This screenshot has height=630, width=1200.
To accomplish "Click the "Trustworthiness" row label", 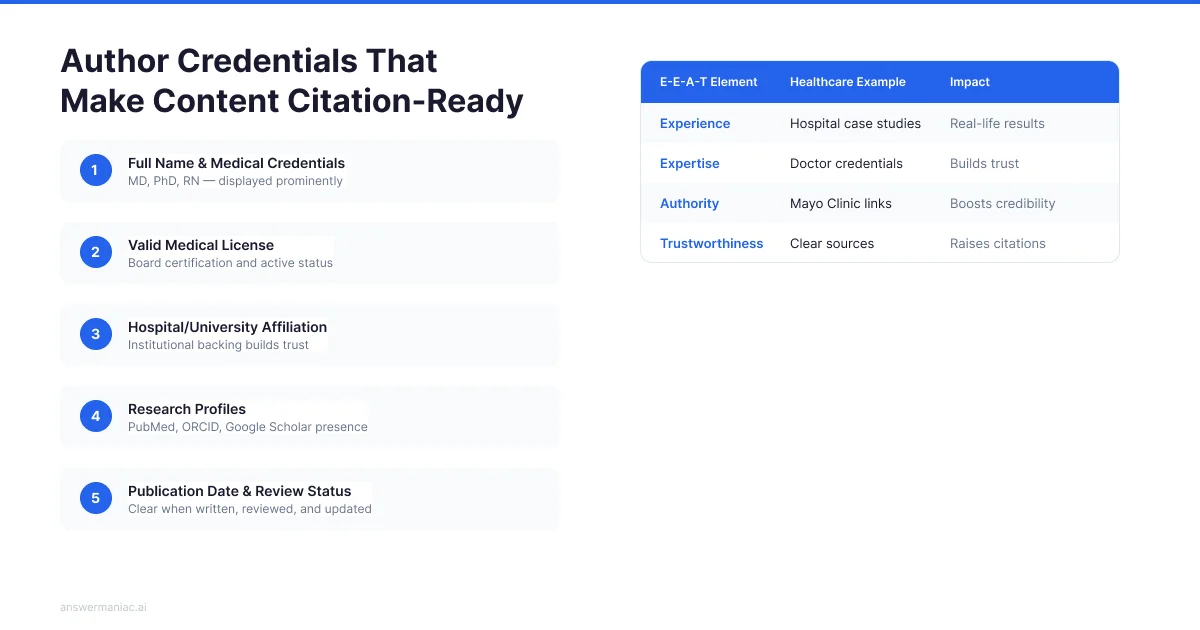I will (712, 244).
